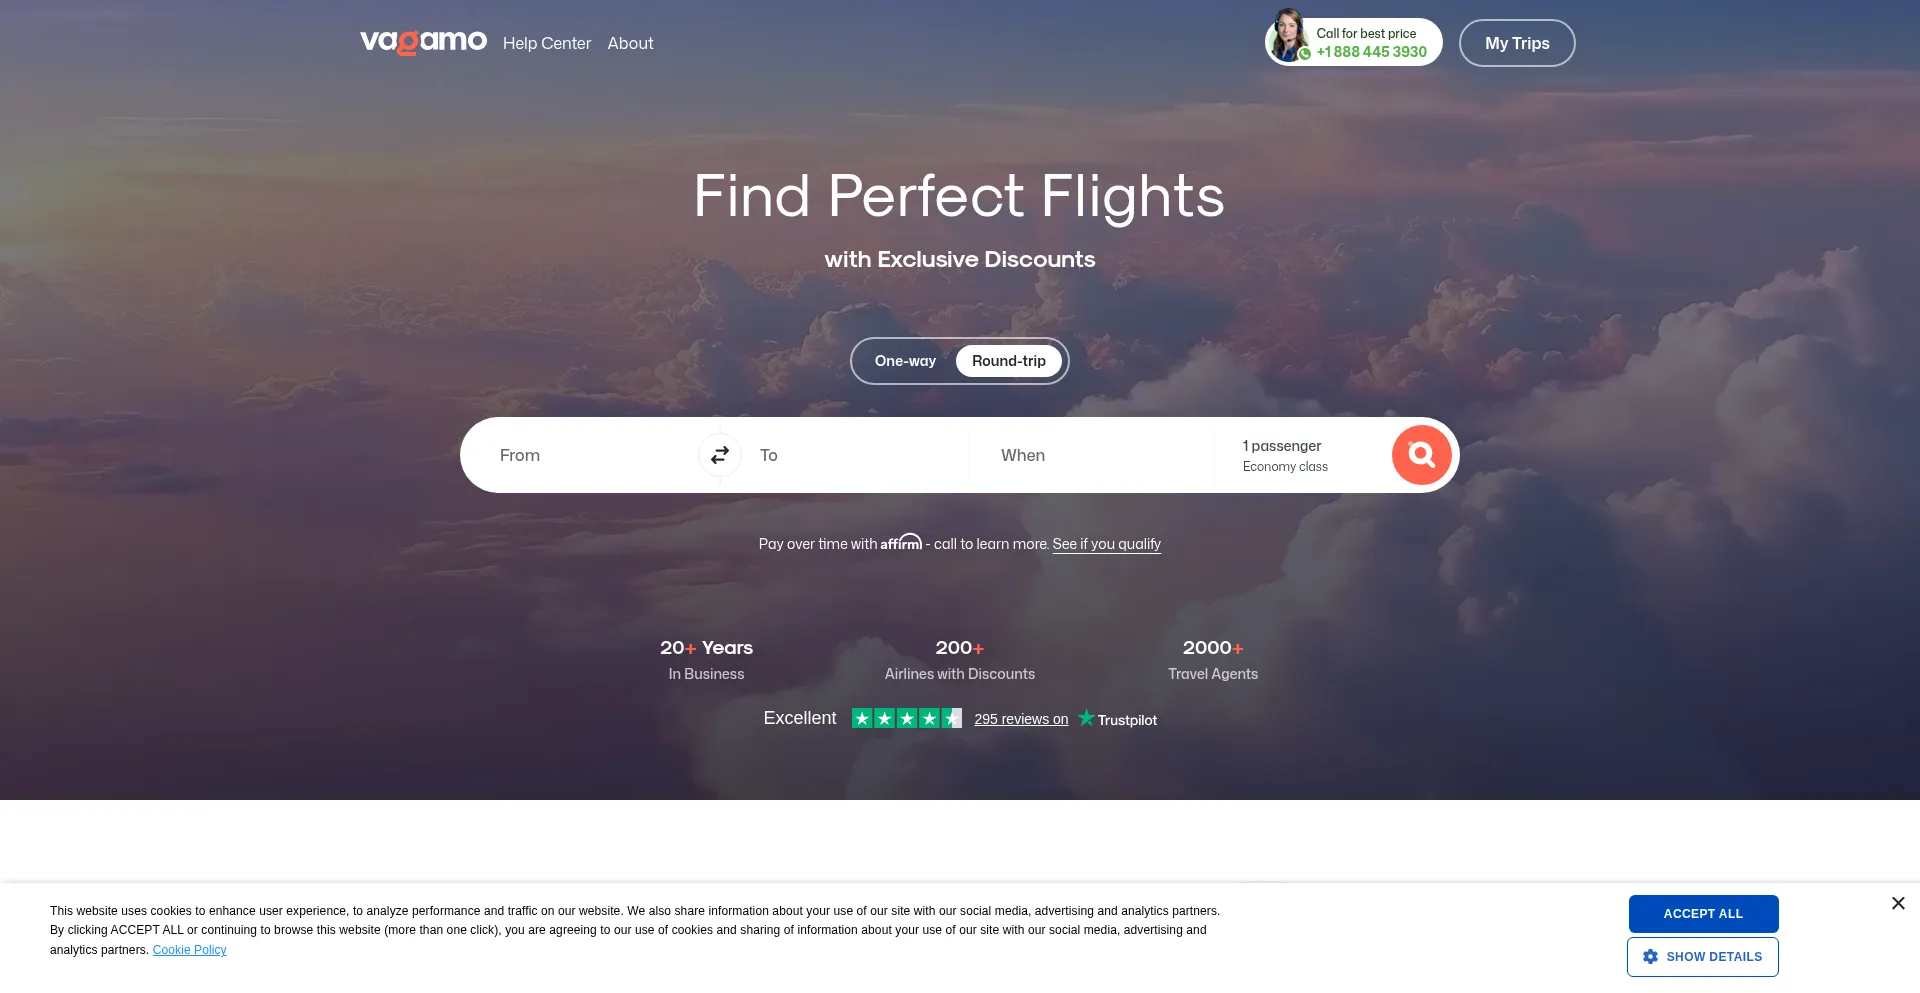The image size is (1920, 993).
Task: Click the My Trips button
Action: (1517, 43)
